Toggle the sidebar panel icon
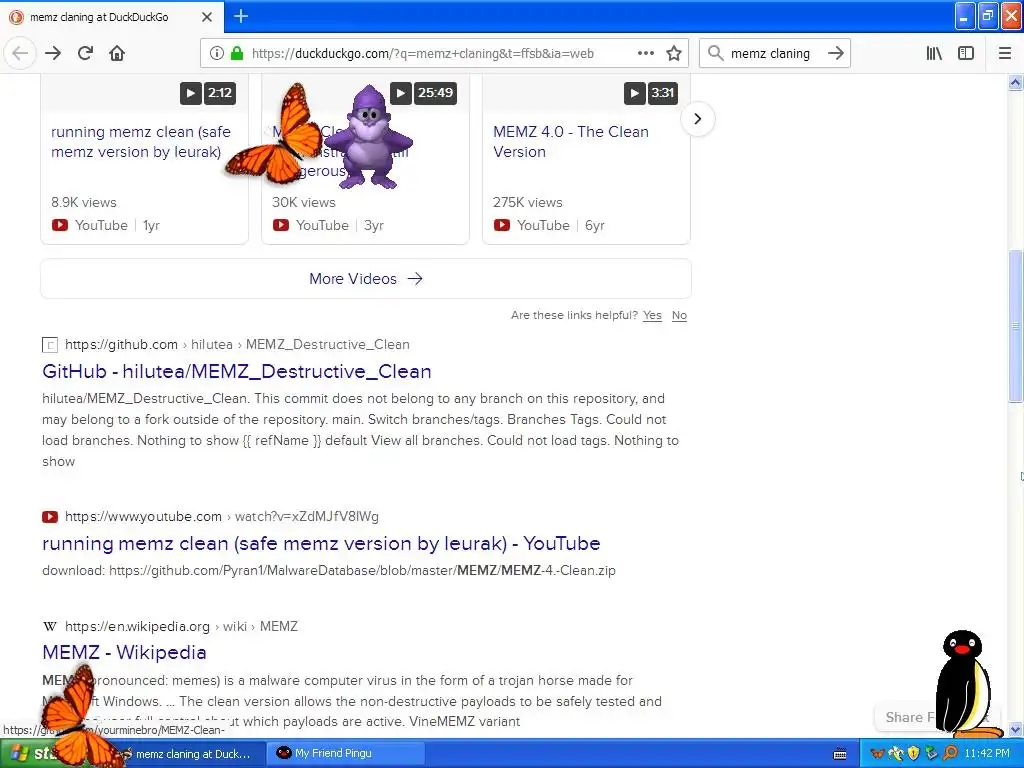Screen dimensions: 1024x768 [966, 54]
